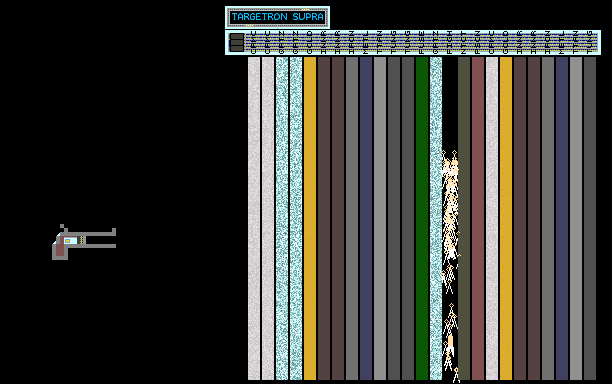612x384 pixels.
Task: Click the leftmost pale CRMC column
Action: (x=254, y=219)
